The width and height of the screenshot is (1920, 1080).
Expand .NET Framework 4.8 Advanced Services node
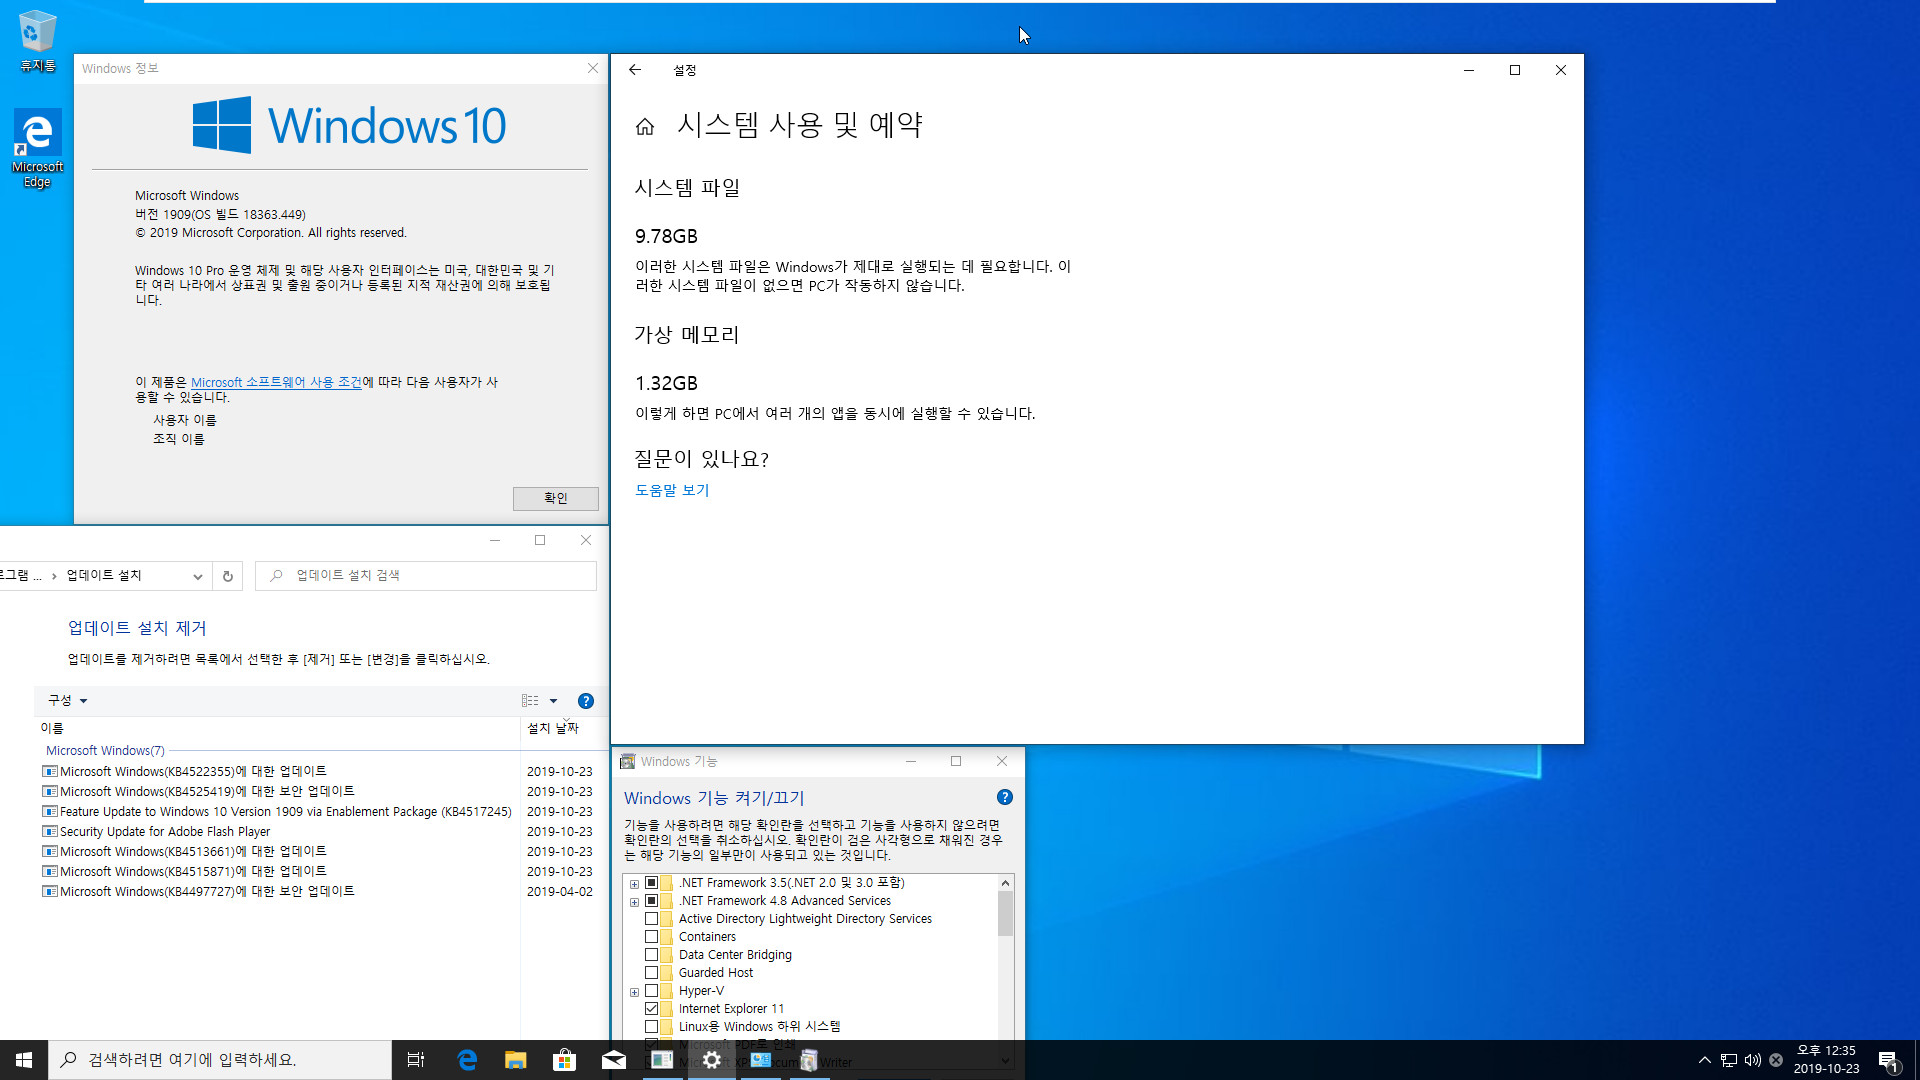pos(634,902)
